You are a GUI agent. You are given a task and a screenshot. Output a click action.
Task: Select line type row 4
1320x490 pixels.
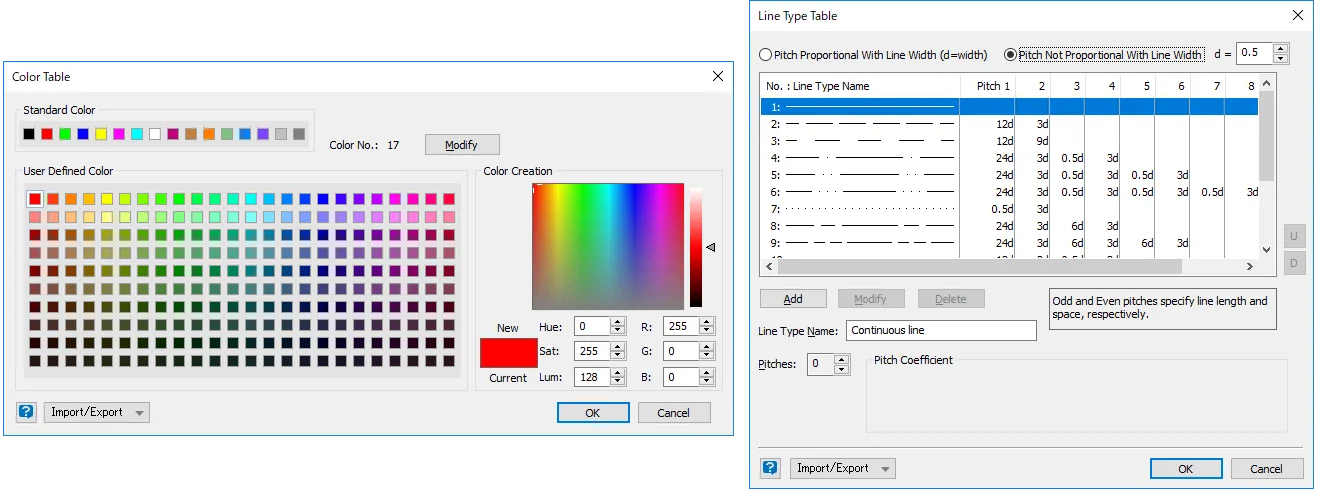pyautogui.click(x=1009, y=158)
